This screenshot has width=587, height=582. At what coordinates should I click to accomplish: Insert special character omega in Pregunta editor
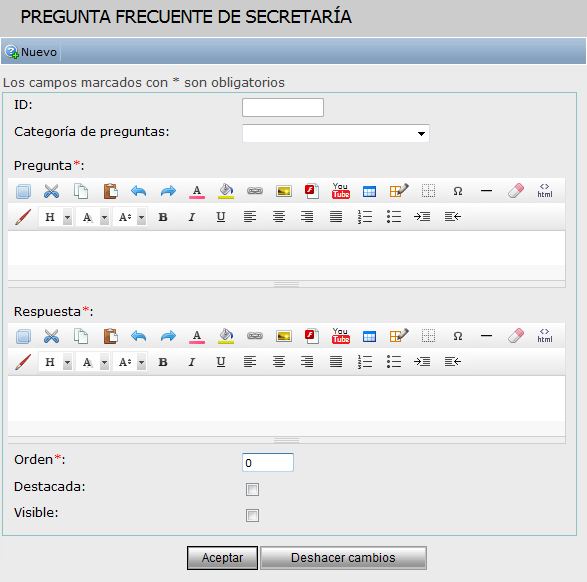457,191
